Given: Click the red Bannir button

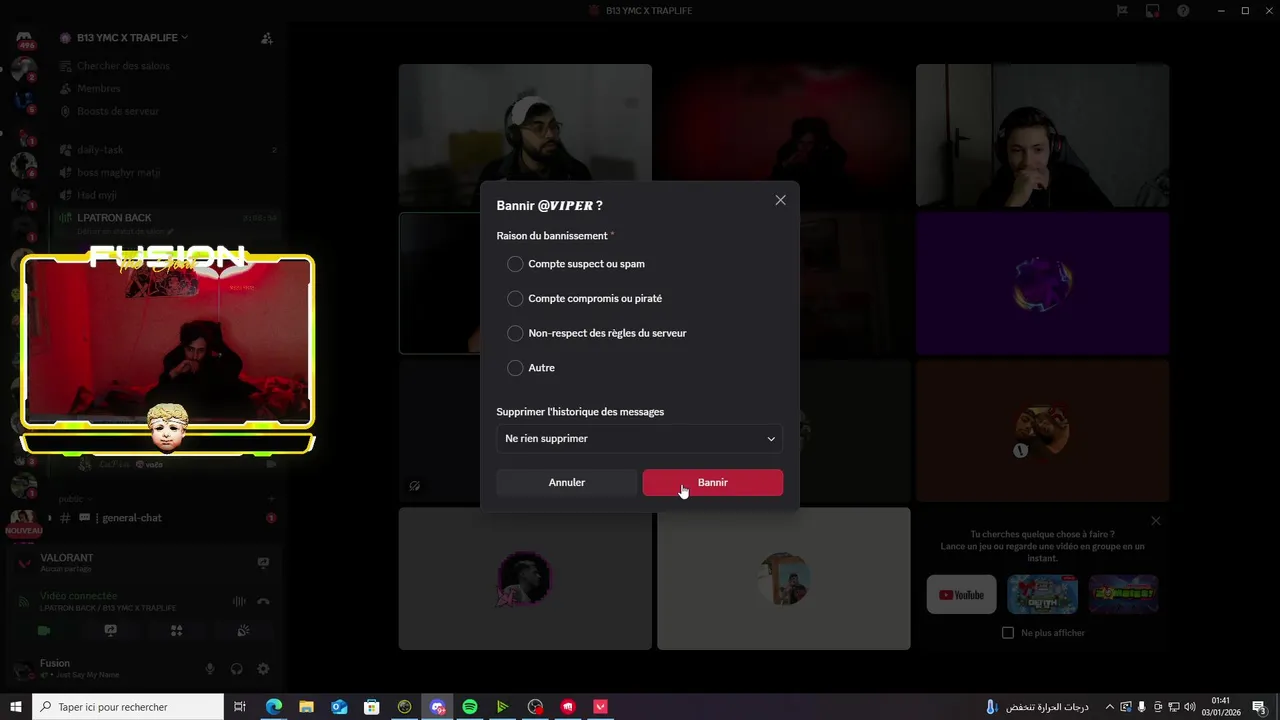Looking at the screenshot, I should point(713,483).
